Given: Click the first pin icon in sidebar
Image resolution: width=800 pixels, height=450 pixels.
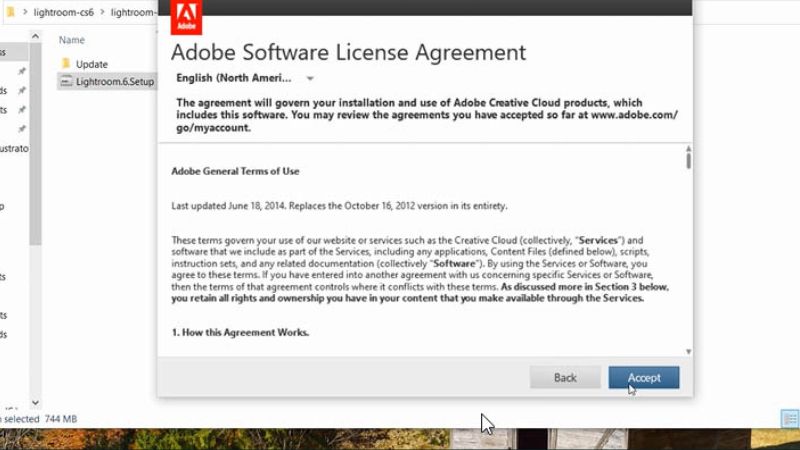Looking at the screenshot, I should click(x=22, y=72).
